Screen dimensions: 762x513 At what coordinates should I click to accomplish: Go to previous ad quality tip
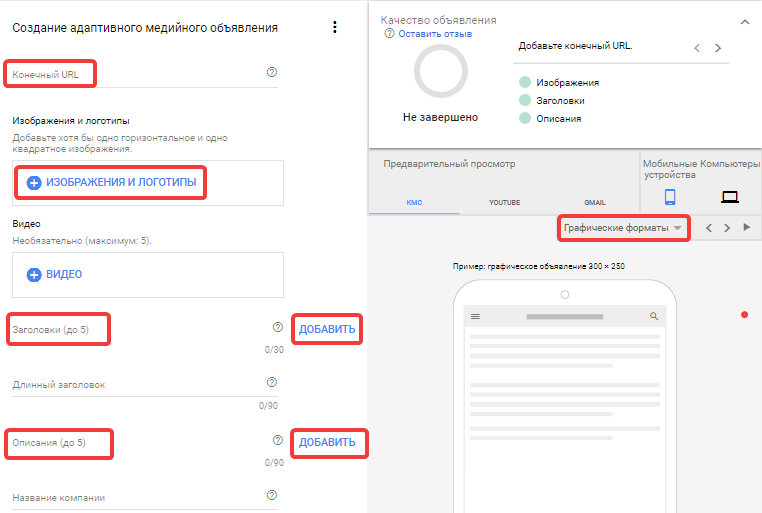tap(697, 48)
